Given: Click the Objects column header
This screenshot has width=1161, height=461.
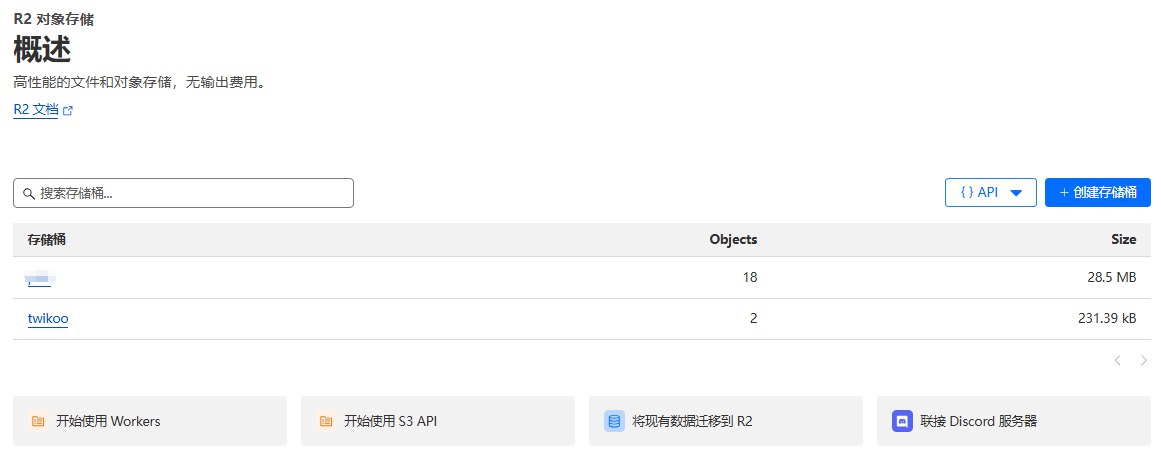Looking at the screenshot, I should coord(733,240).
